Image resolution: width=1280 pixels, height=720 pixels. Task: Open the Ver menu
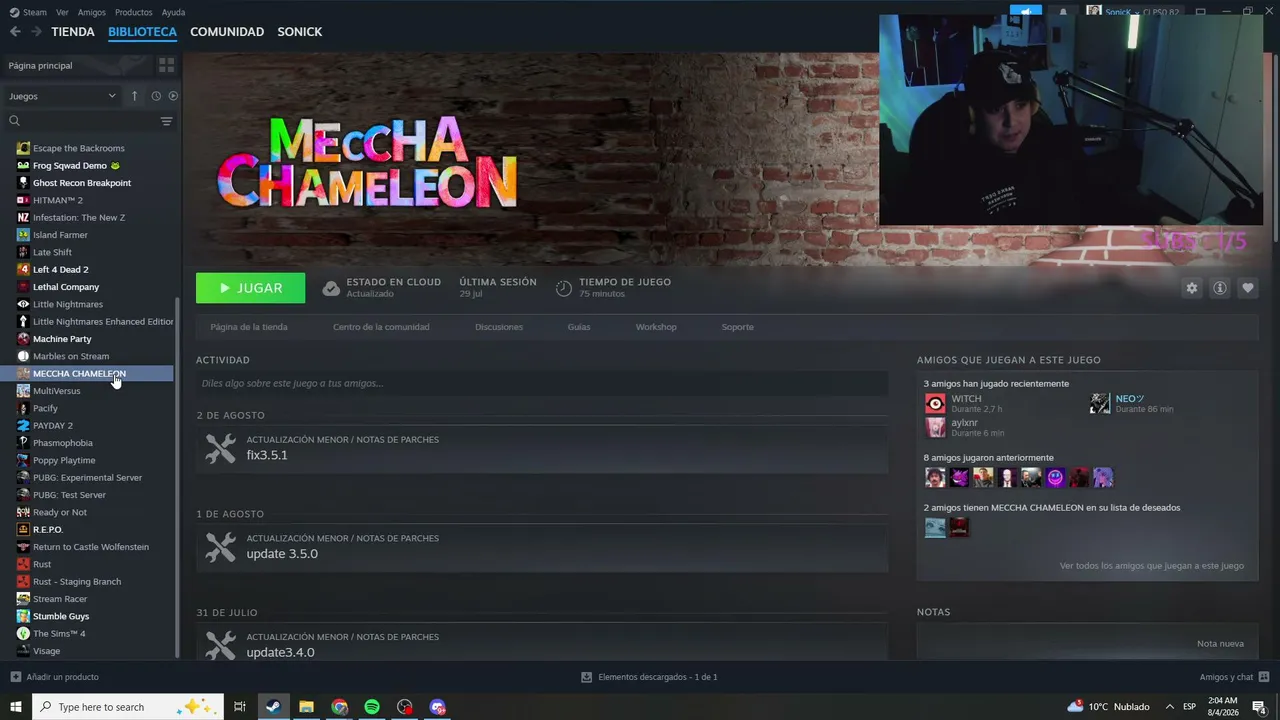click(x=62, y=12)
